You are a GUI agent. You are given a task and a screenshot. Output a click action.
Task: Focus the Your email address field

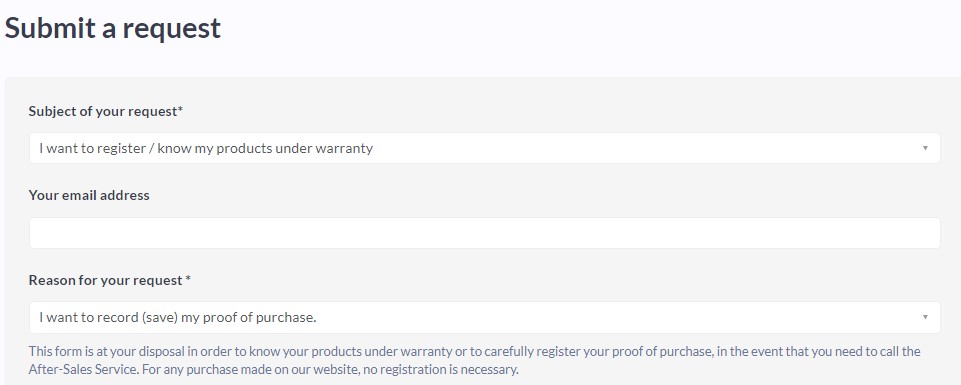coord(484,233)
